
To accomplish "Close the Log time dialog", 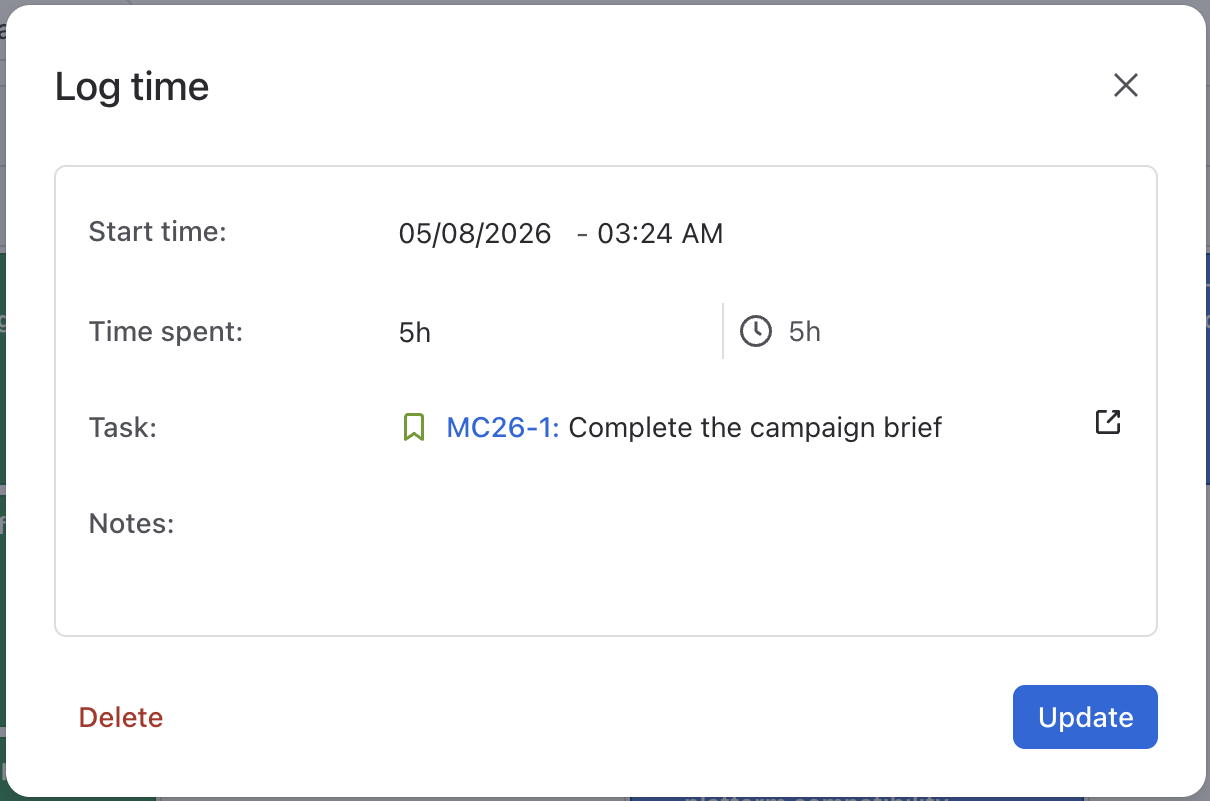I will tap(1126, 86).
